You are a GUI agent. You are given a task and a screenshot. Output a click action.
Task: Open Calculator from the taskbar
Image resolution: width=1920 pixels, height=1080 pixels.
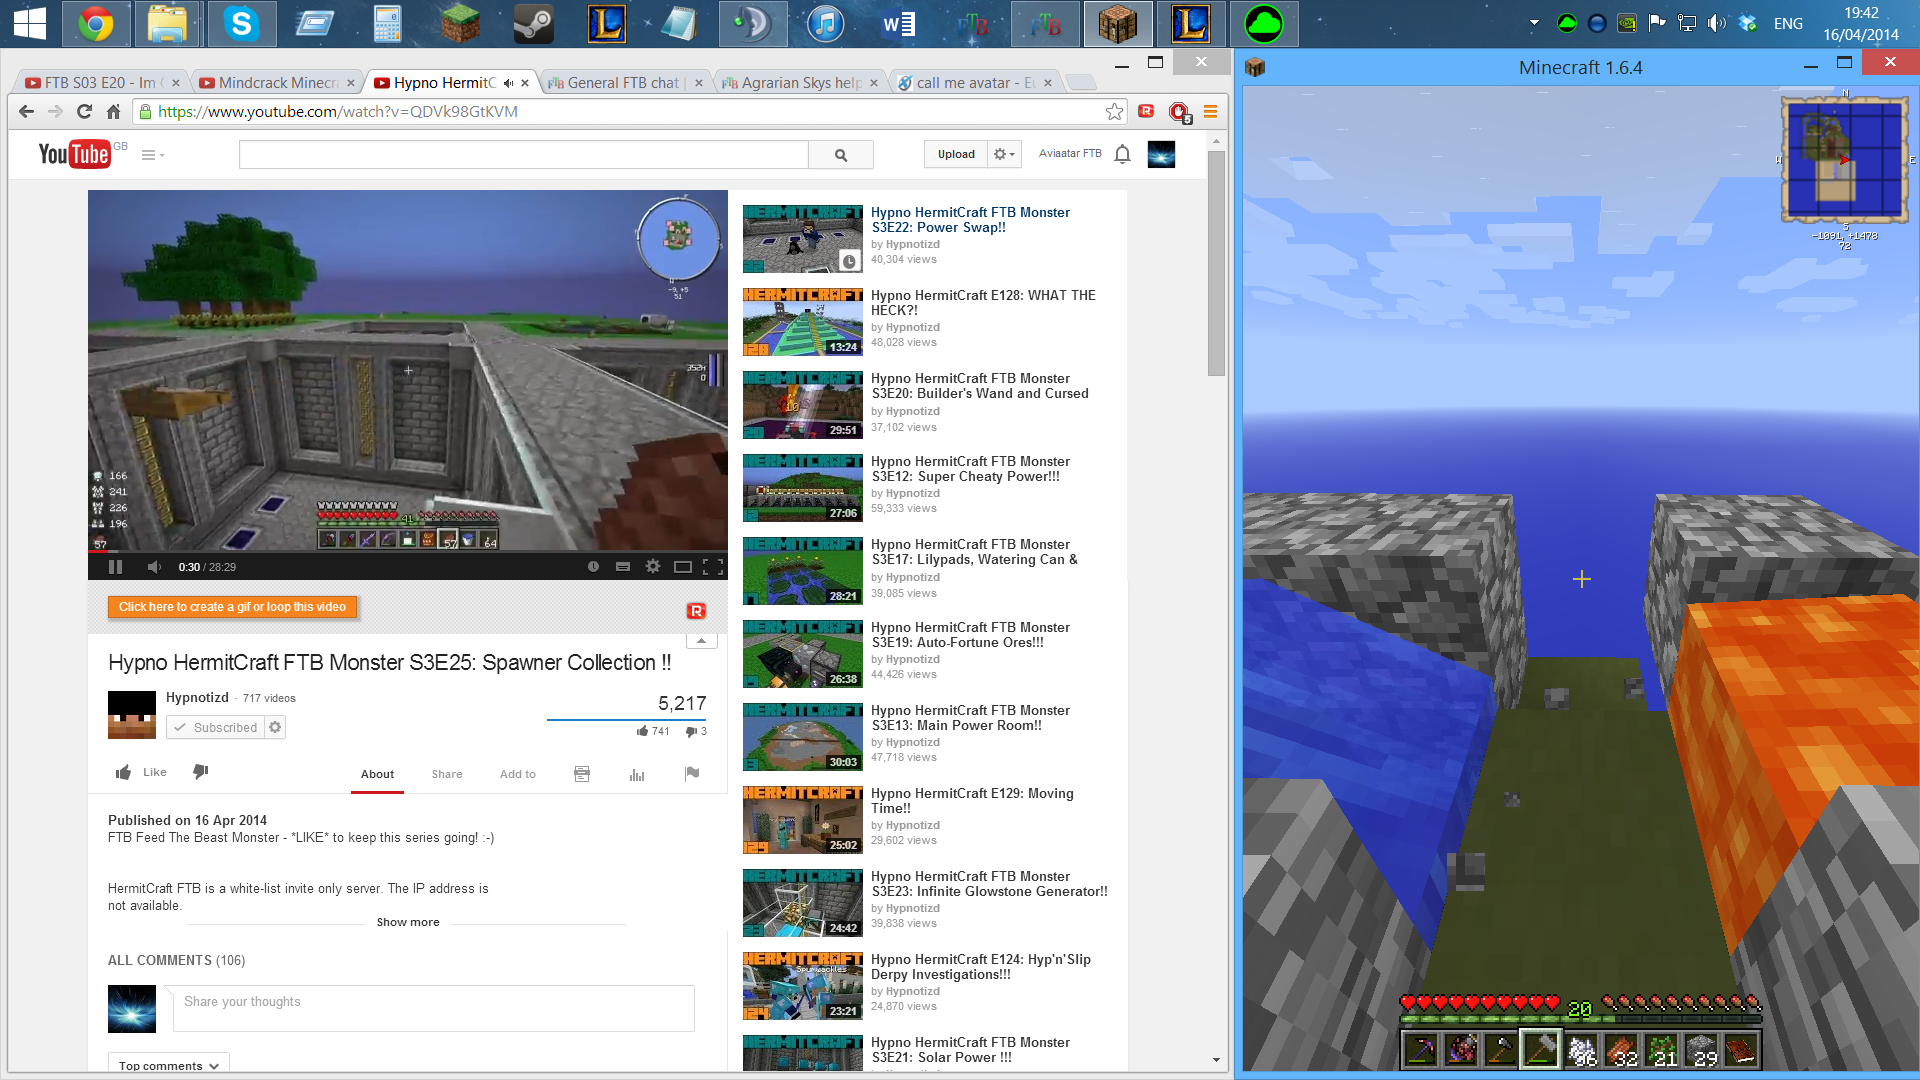(386, 24)
